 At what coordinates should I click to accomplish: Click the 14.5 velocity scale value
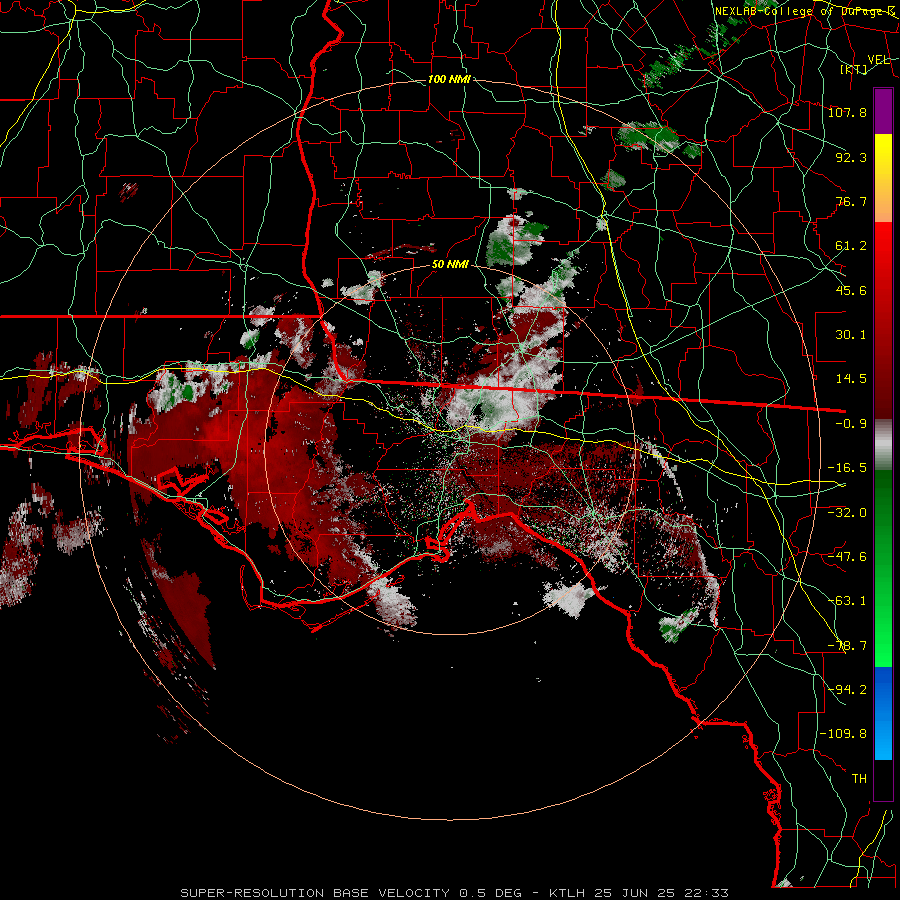[851, 379]
